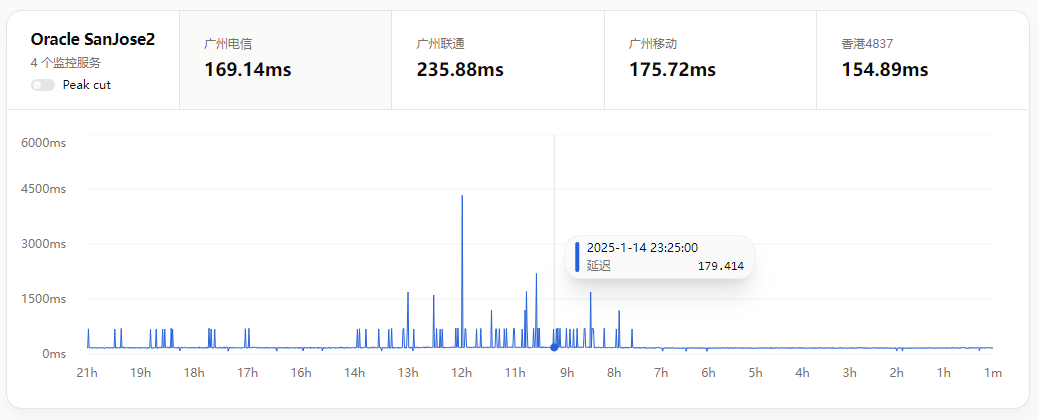The image size is (1039, 420).
Task: Toggle the Peak cut switch
Action: [43, 85]
